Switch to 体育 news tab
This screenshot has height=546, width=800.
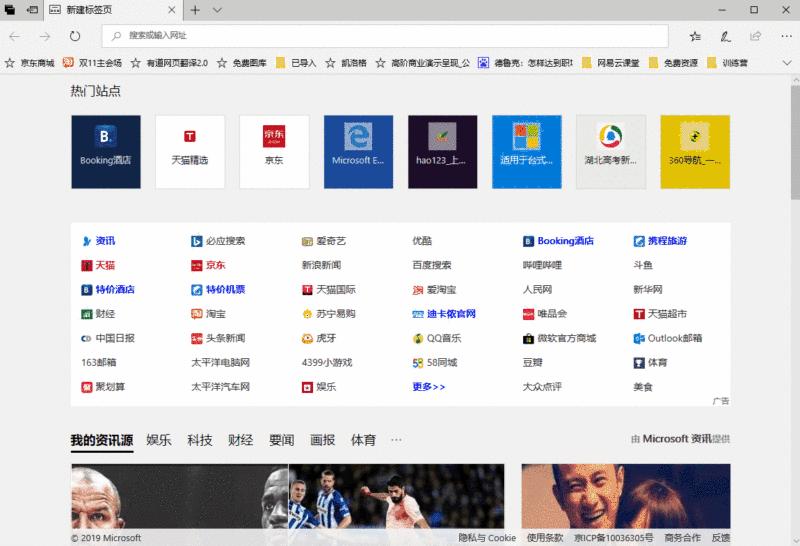(x=363, y=440)
